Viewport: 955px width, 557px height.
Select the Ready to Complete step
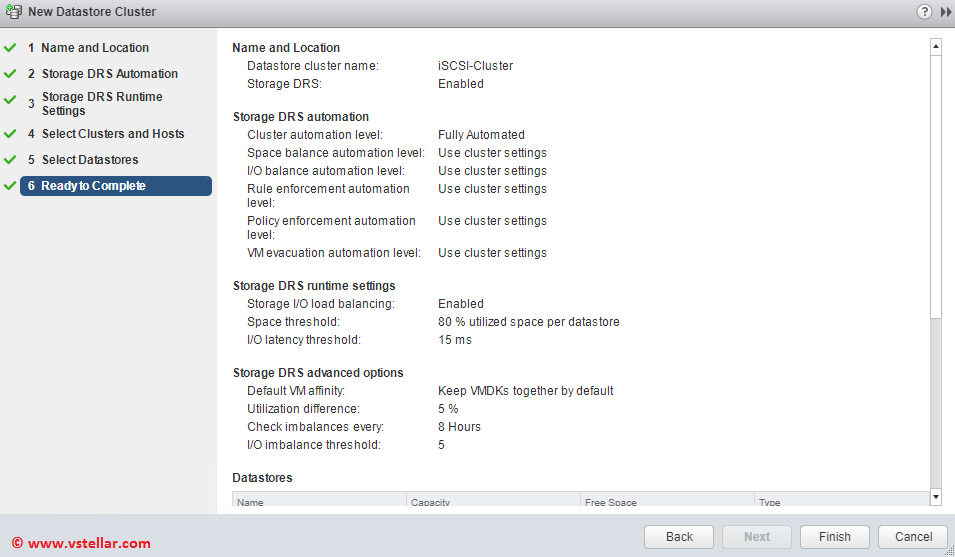click(93, 186)
